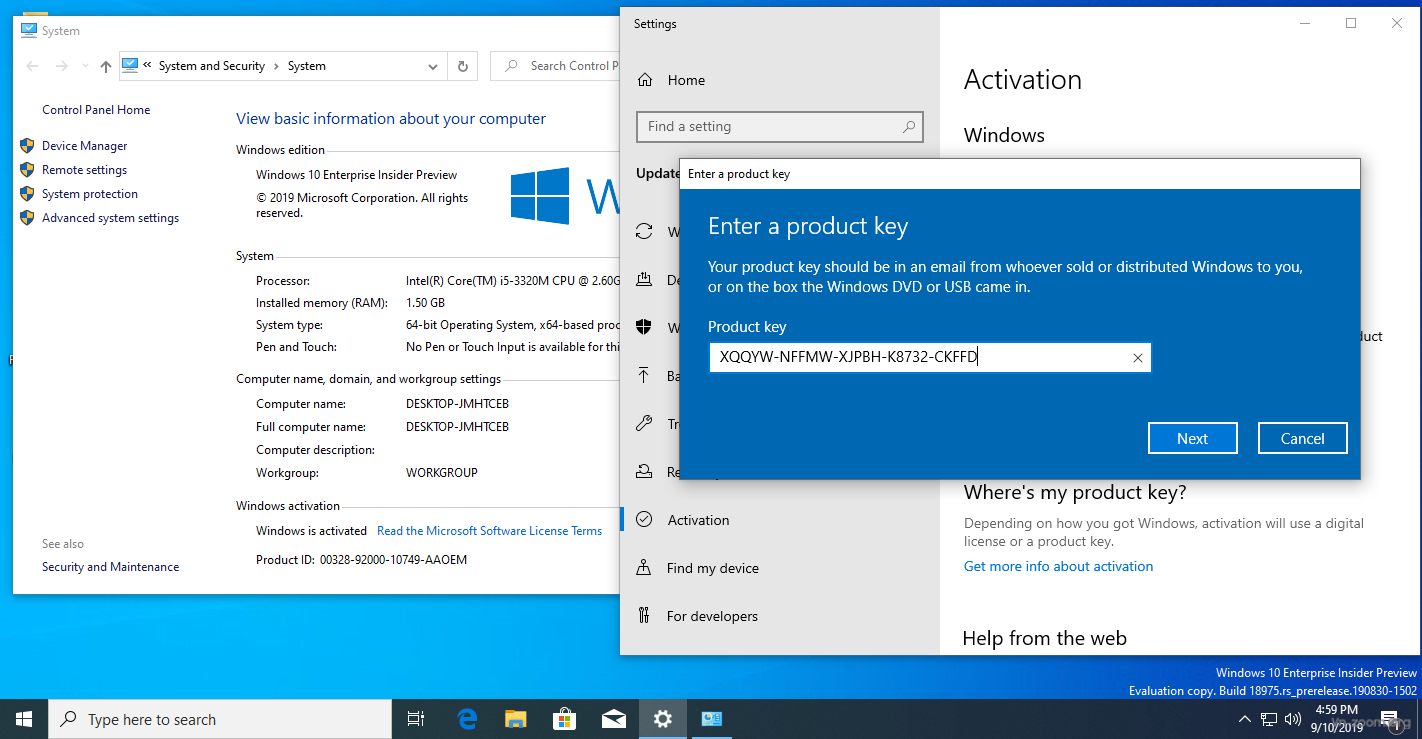
Task: Refresh the System control panel window
Action: (462, 66)
